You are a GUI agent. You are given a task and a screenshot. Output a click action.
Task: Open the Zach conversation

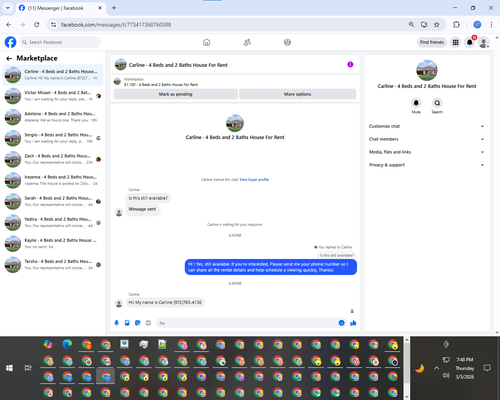[x=53, y=159]
